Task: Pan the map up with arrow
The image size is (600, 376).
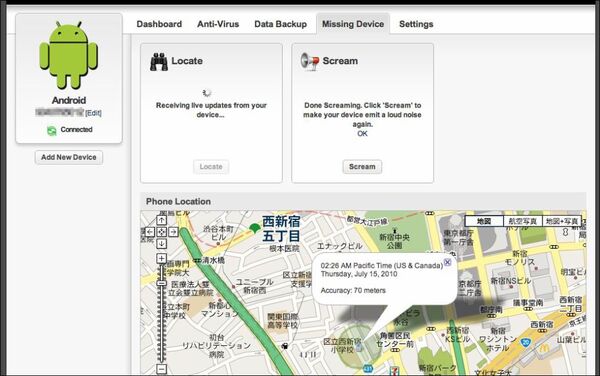Action: click(x=161, y=220)
